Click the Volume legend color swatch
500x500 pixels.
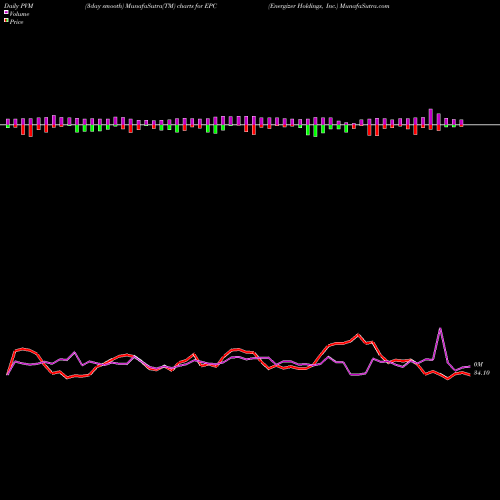(x=6, y=12)
